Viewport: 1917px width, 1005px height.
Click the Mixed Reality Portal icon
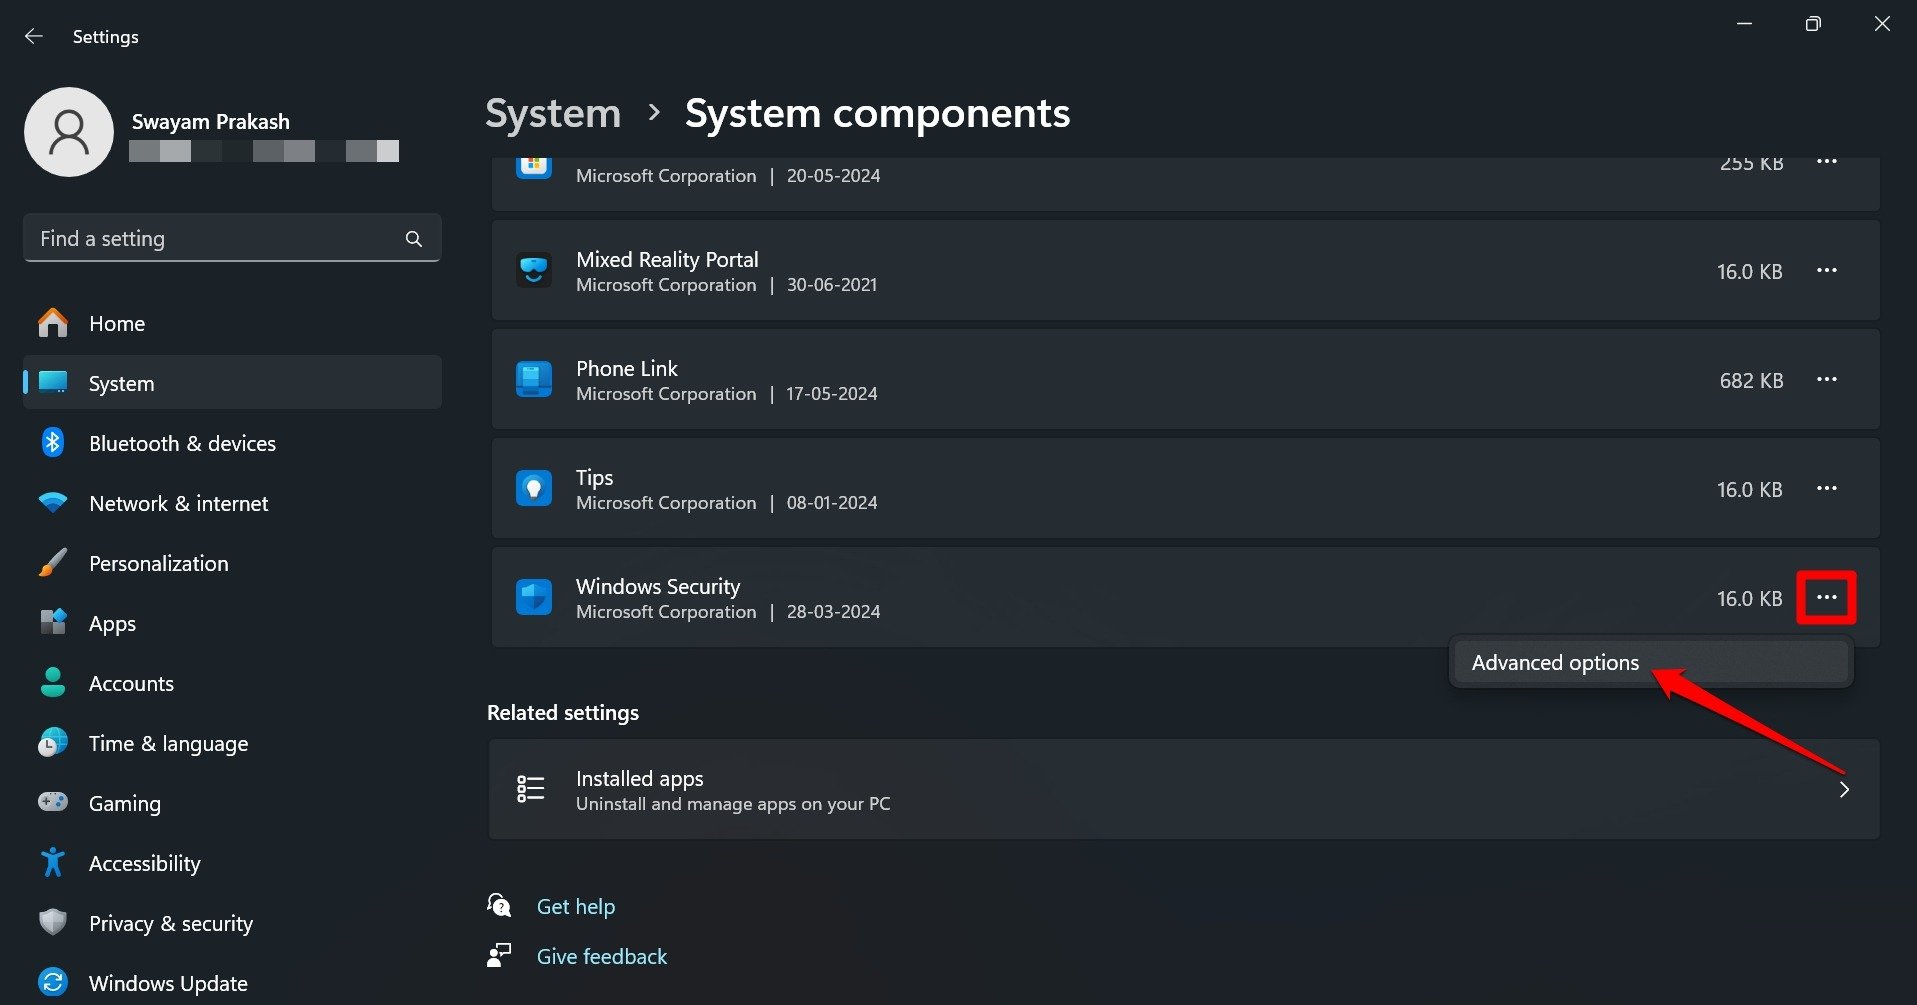coord(533,271)
